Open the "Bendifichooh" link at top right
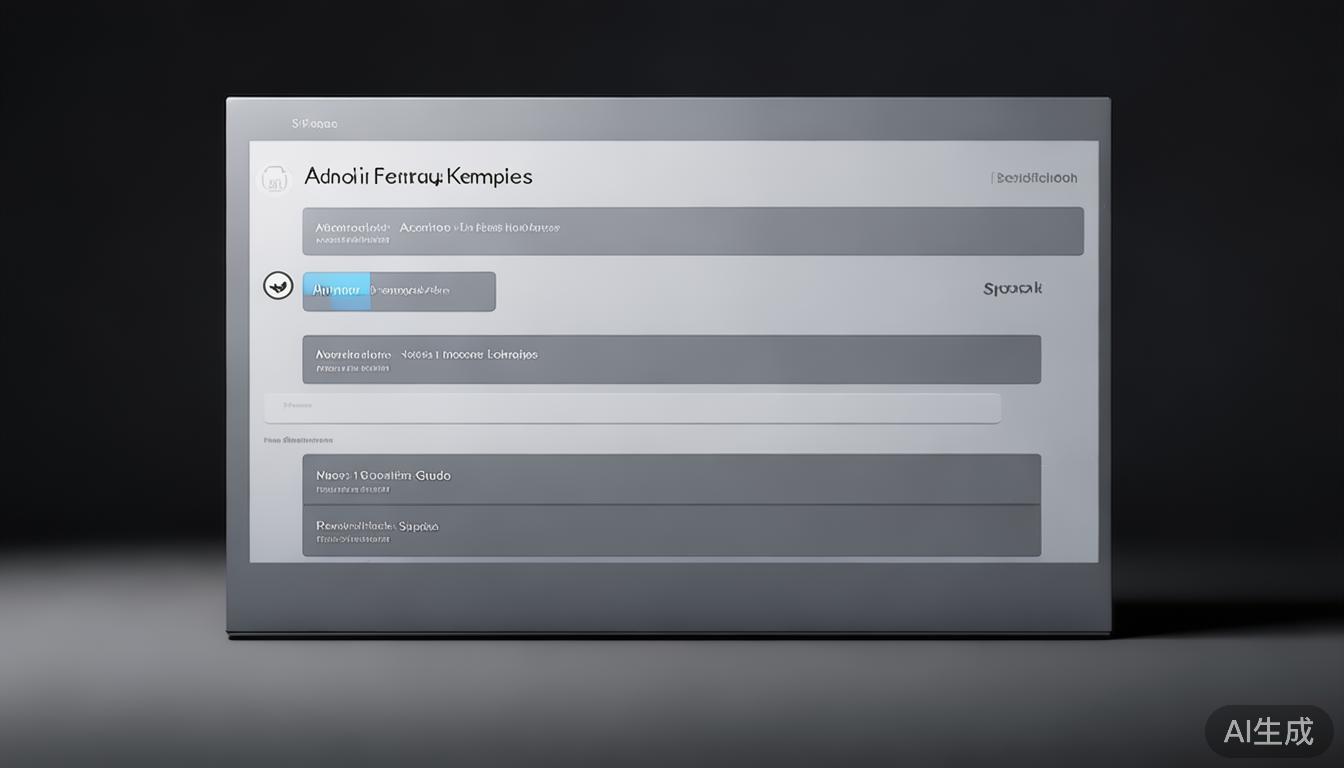 1035,178
